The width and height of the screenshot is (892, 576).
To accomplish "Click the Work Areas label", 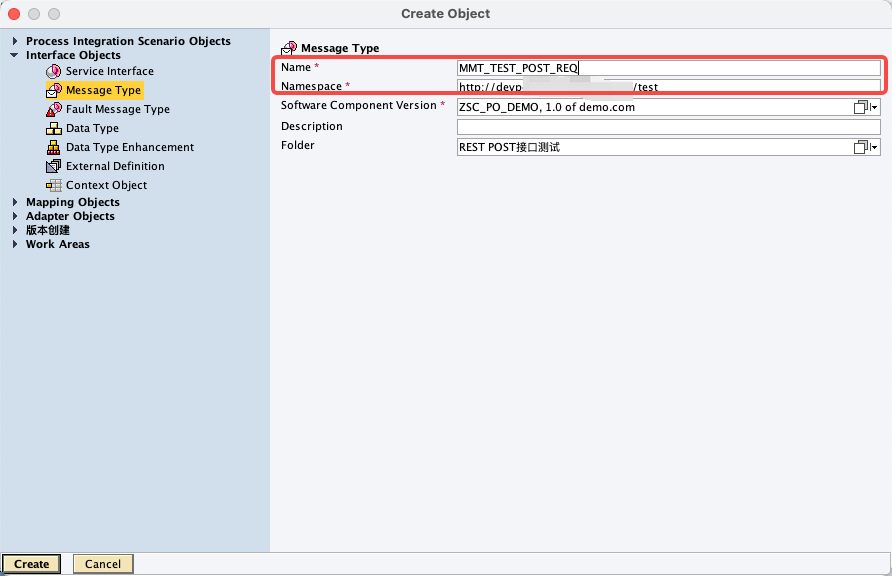I will pyautogui.click(x=57, y=244).
